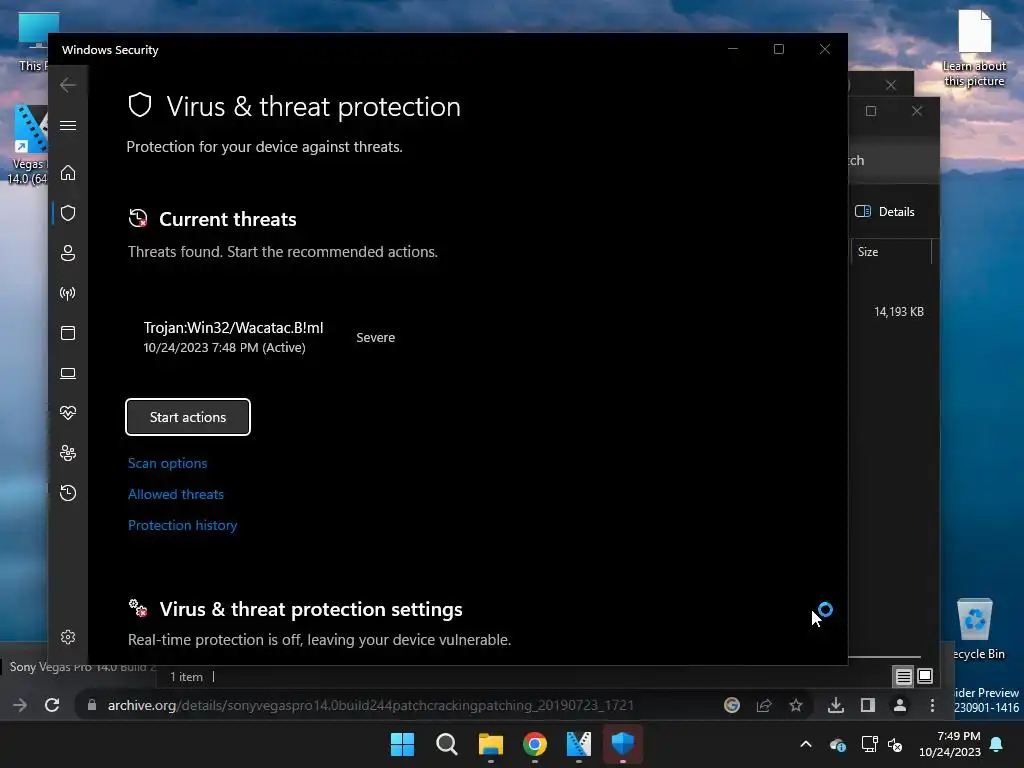Open the Protection history link
This screenshot has height=768, width=1024.
[x=182, y=525]
